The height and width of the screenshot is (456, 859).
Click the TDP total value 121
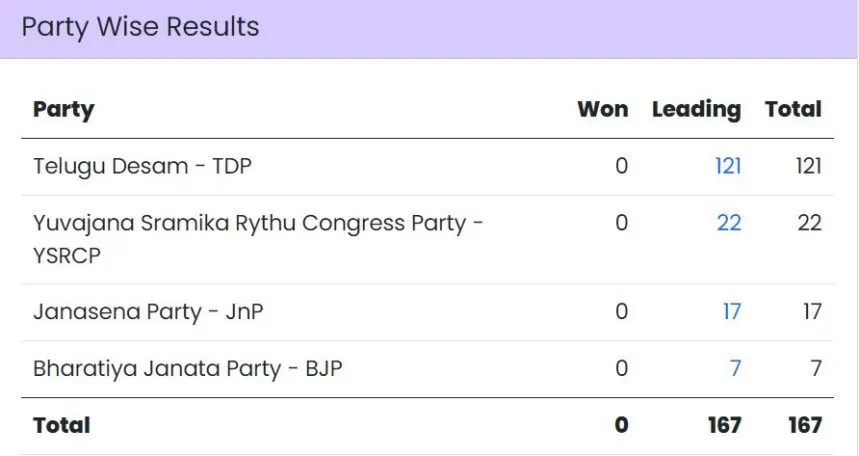(808, 166)
